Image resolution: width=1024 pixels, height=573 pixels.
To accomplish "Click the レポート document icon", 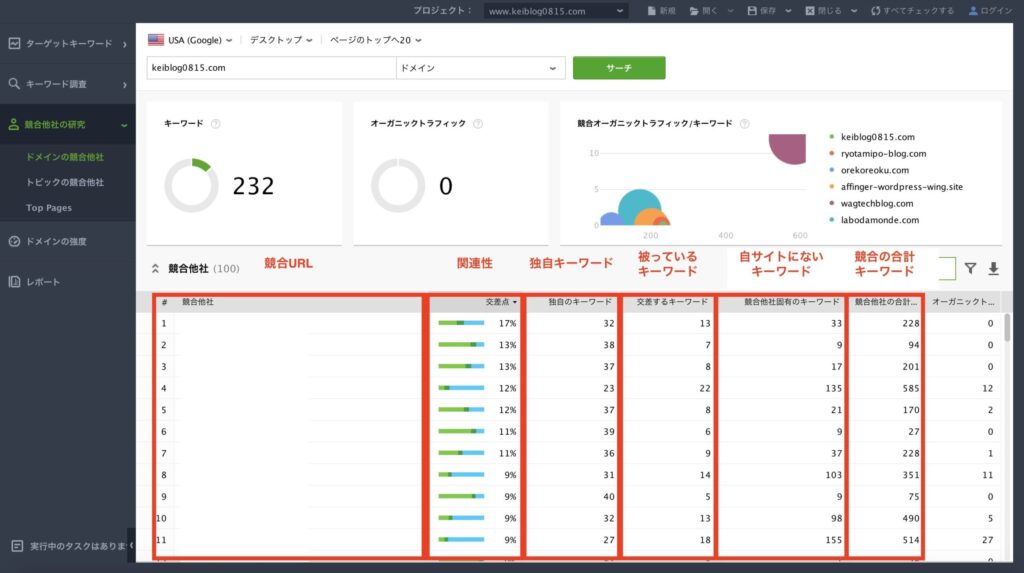I will [14, 282].
